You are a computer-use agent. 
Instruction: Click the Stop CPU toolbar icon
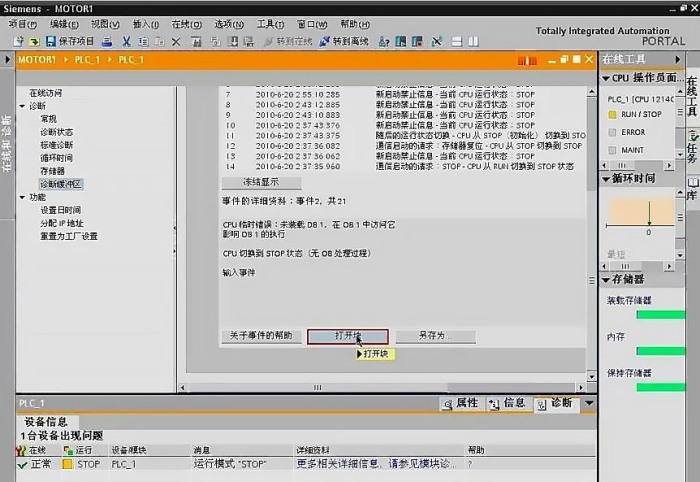coord(417,42)
